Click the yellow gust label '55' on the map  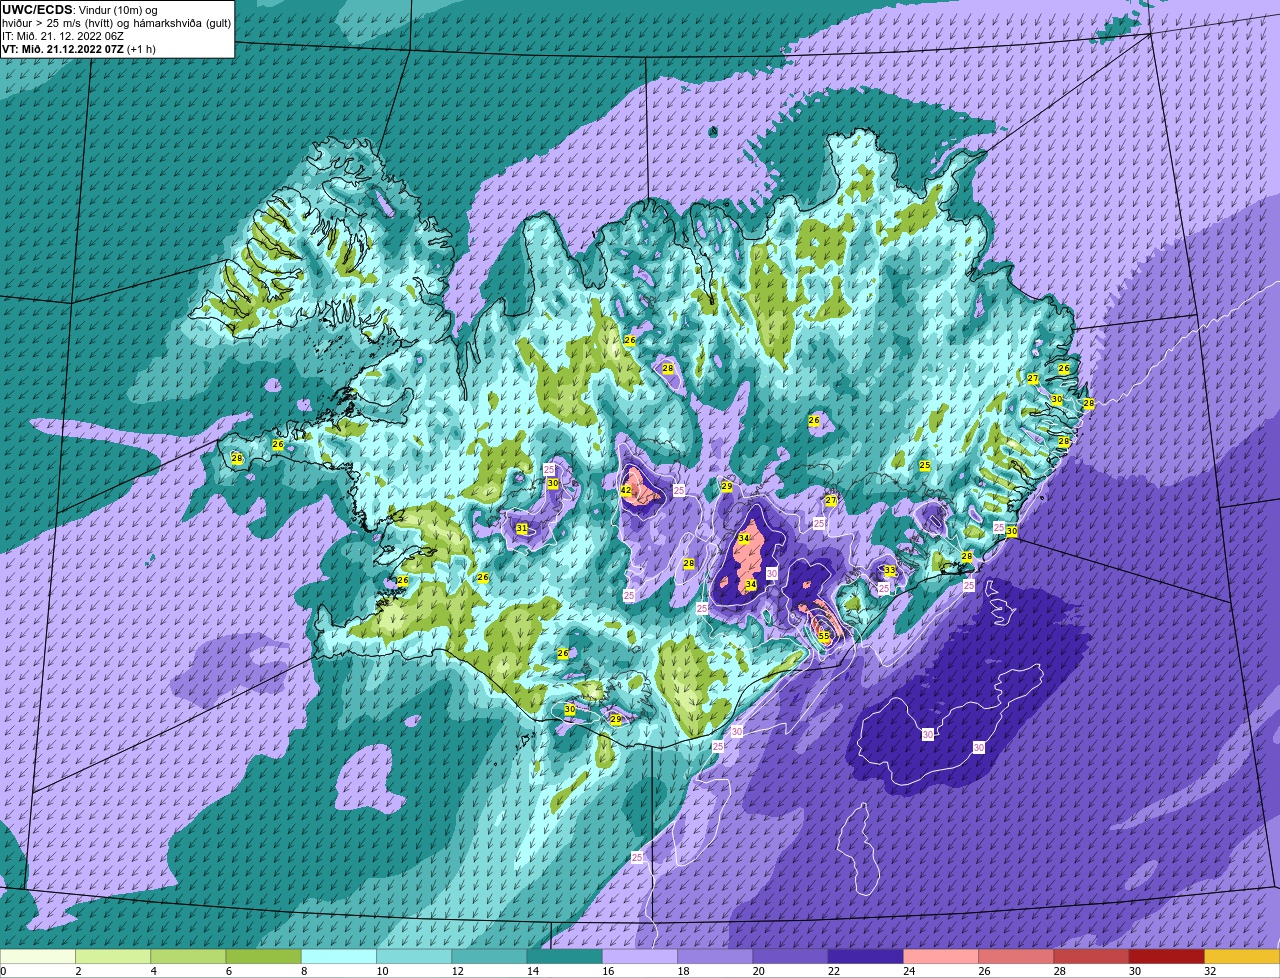coord(824,636)
